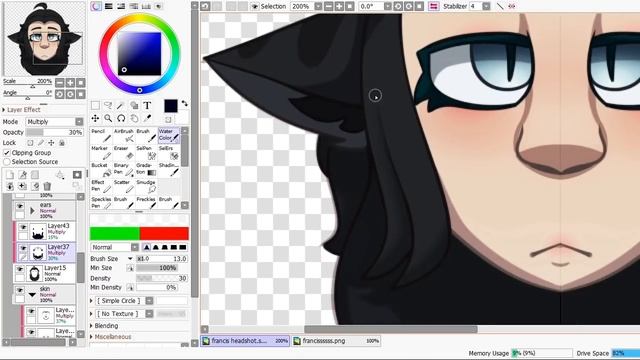Toggle Min Size pressure button
The image size is (640, 360).
tap(130, 268)
